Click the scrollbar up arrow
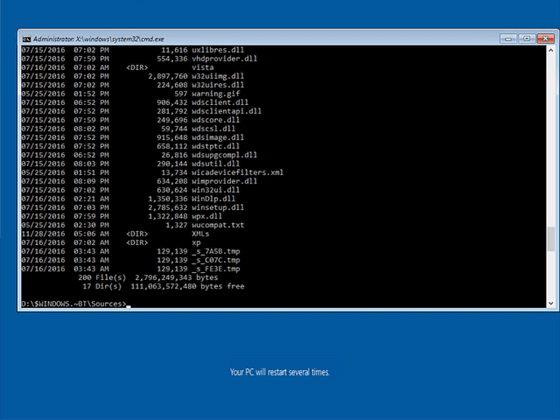The height and width of the screenshot is (420, 560). (x=551, y=50)
